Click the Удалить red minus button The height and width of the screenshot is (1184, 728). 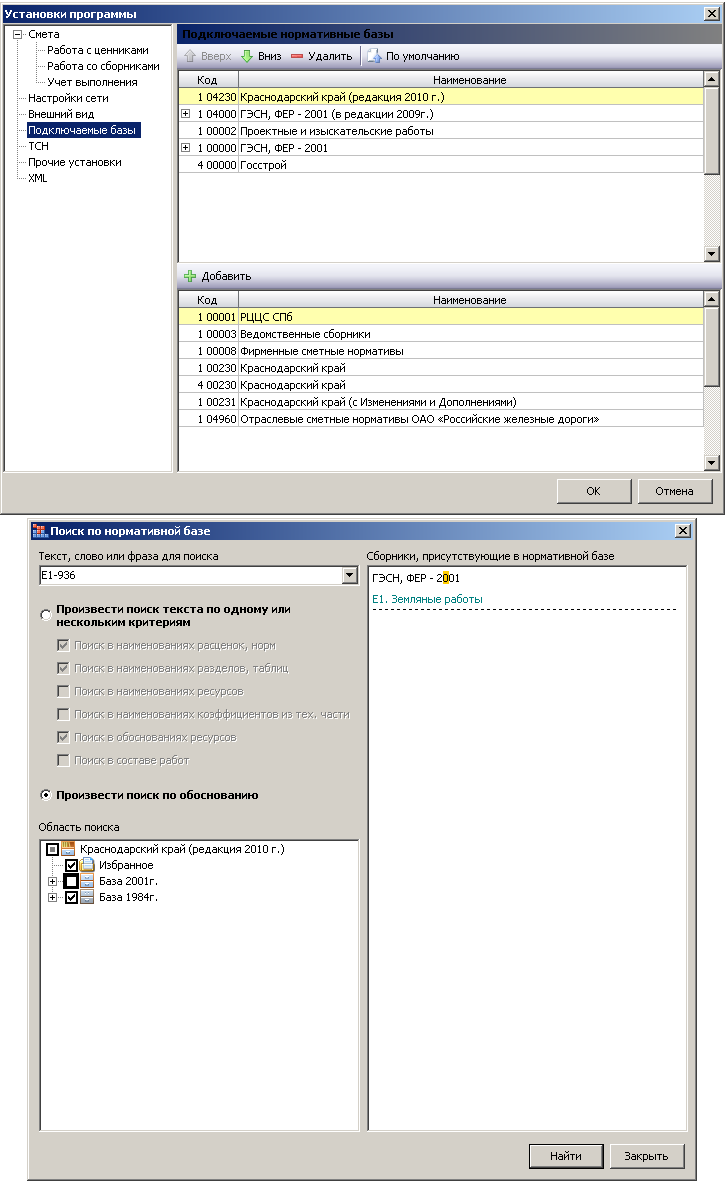click(x=322, y=56)
